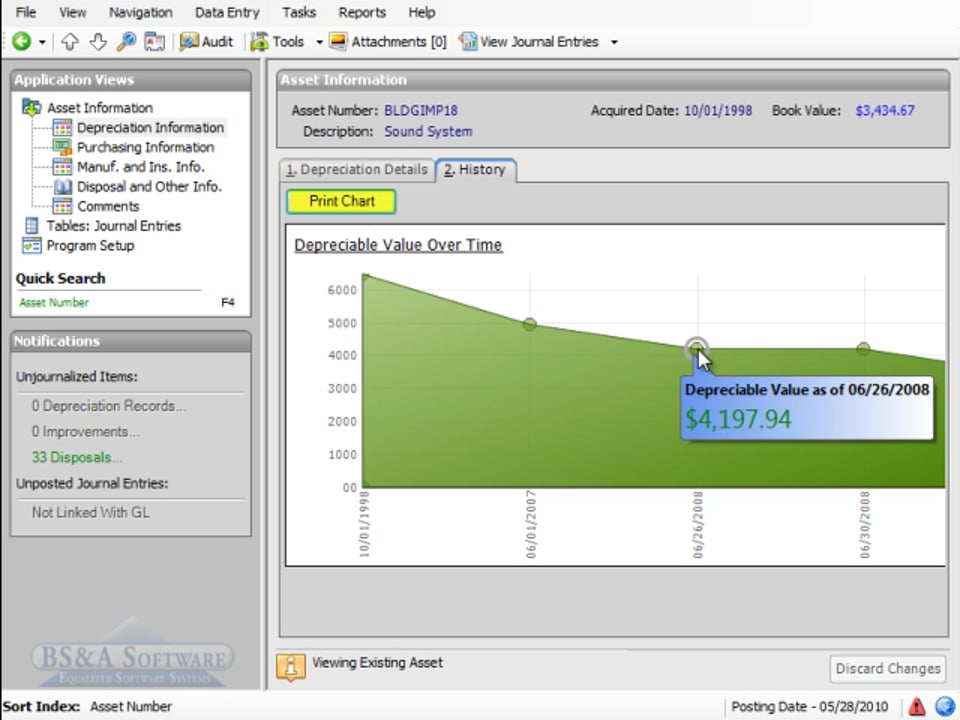Open the File menu
960x720 pixels.
(26, 12)
